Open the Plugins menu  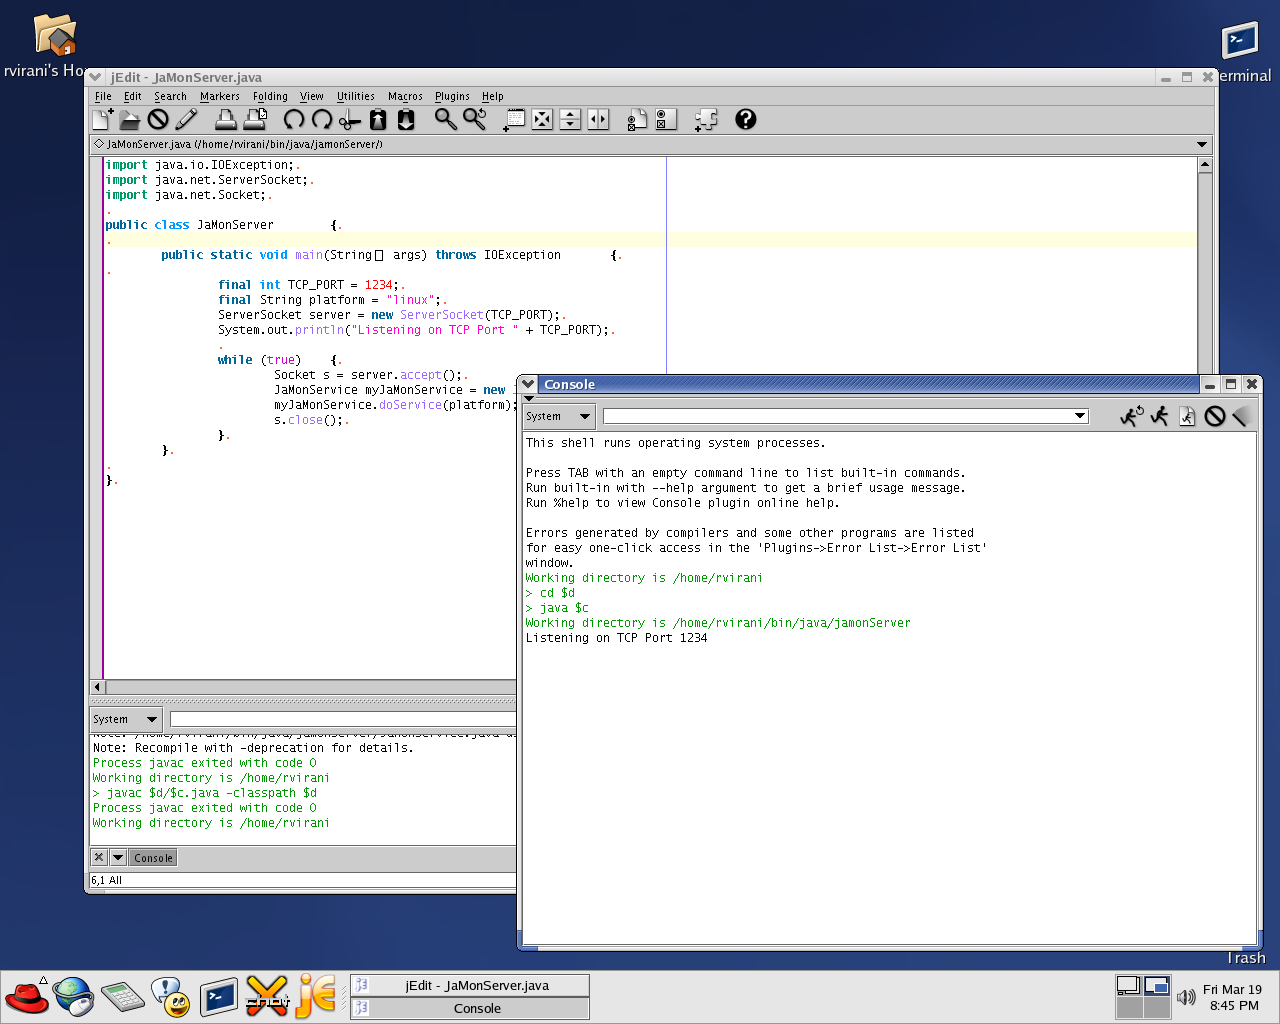coord(452,97)
